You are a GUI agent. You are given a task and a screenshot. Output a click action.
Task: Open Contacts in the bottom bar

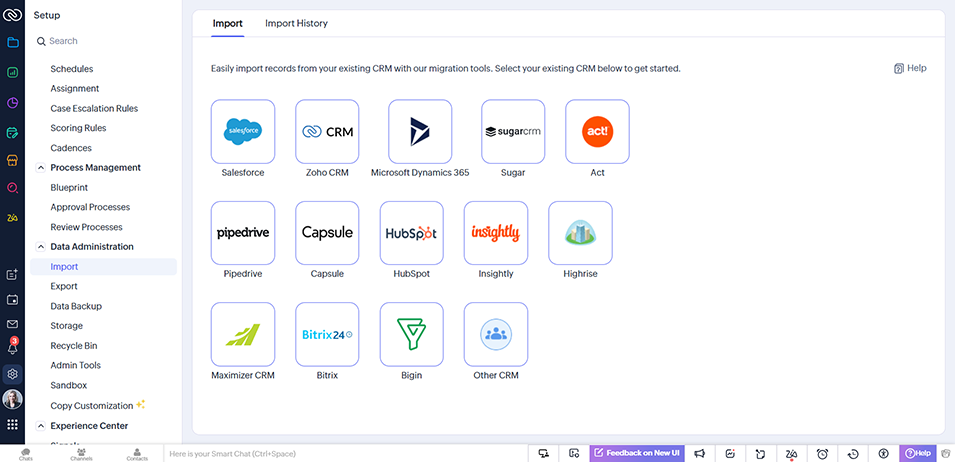tap(137, 453)
